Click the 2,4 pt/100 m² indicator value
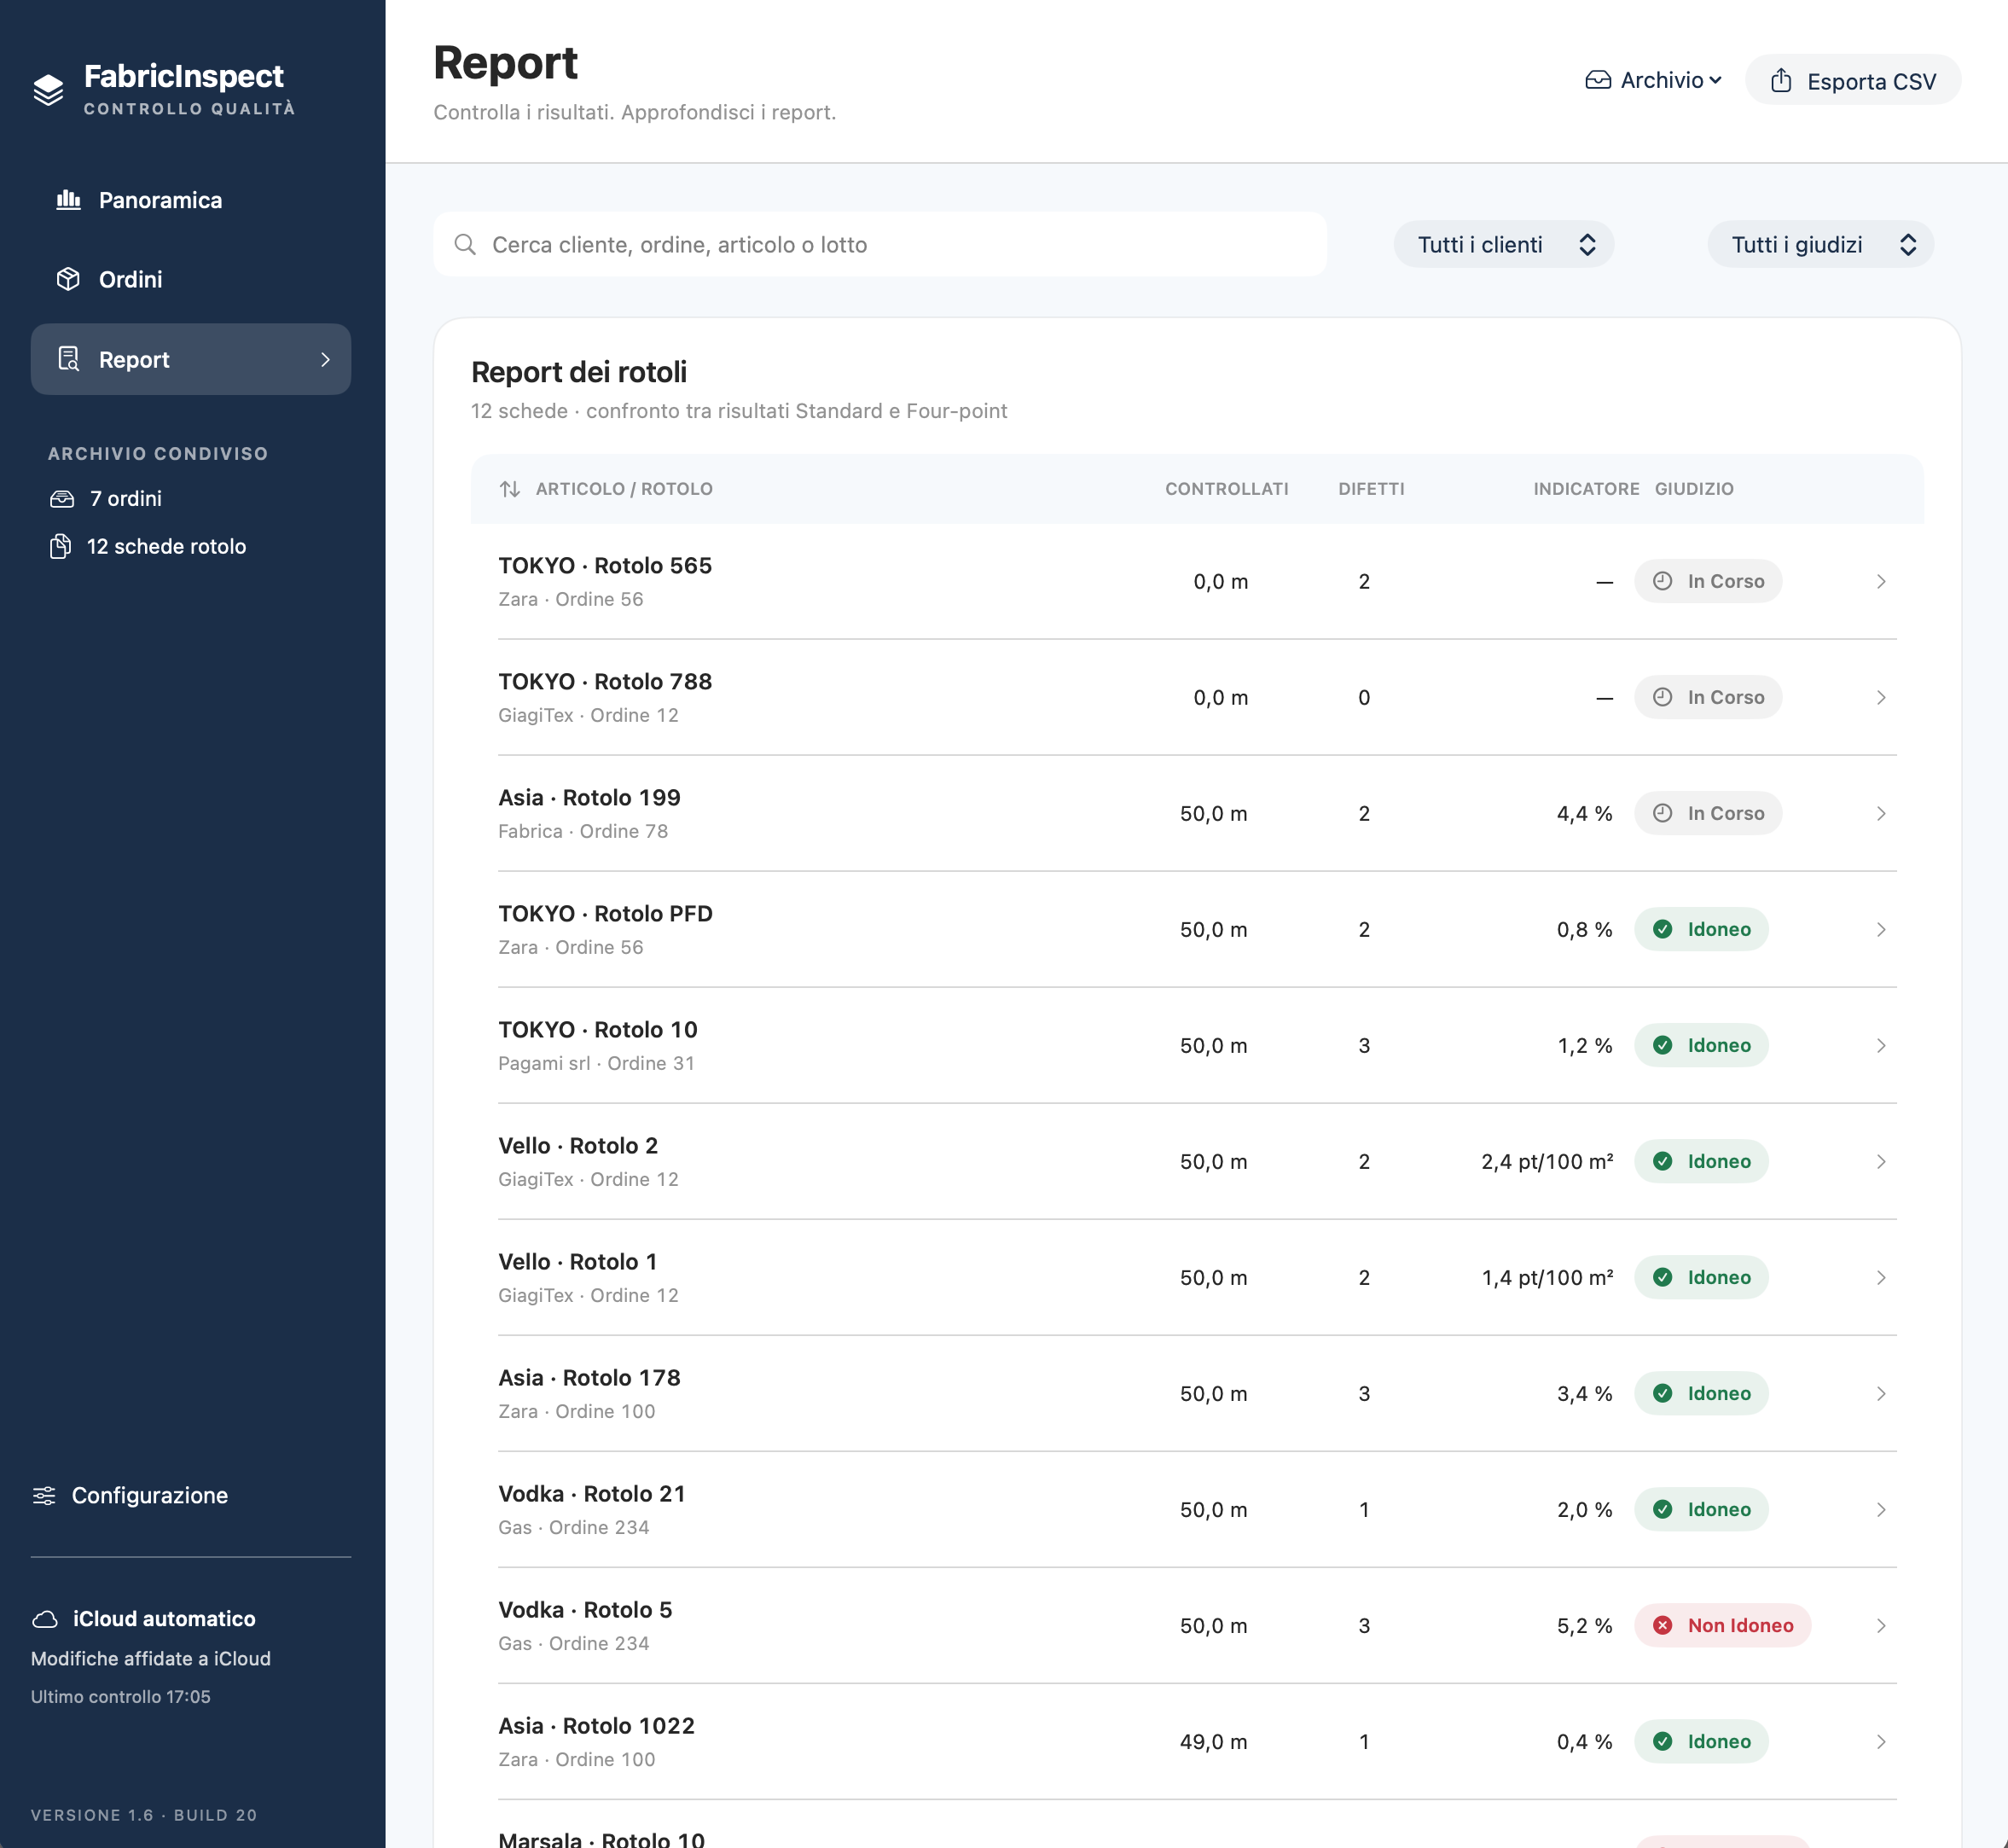 pos(1547,1162)
